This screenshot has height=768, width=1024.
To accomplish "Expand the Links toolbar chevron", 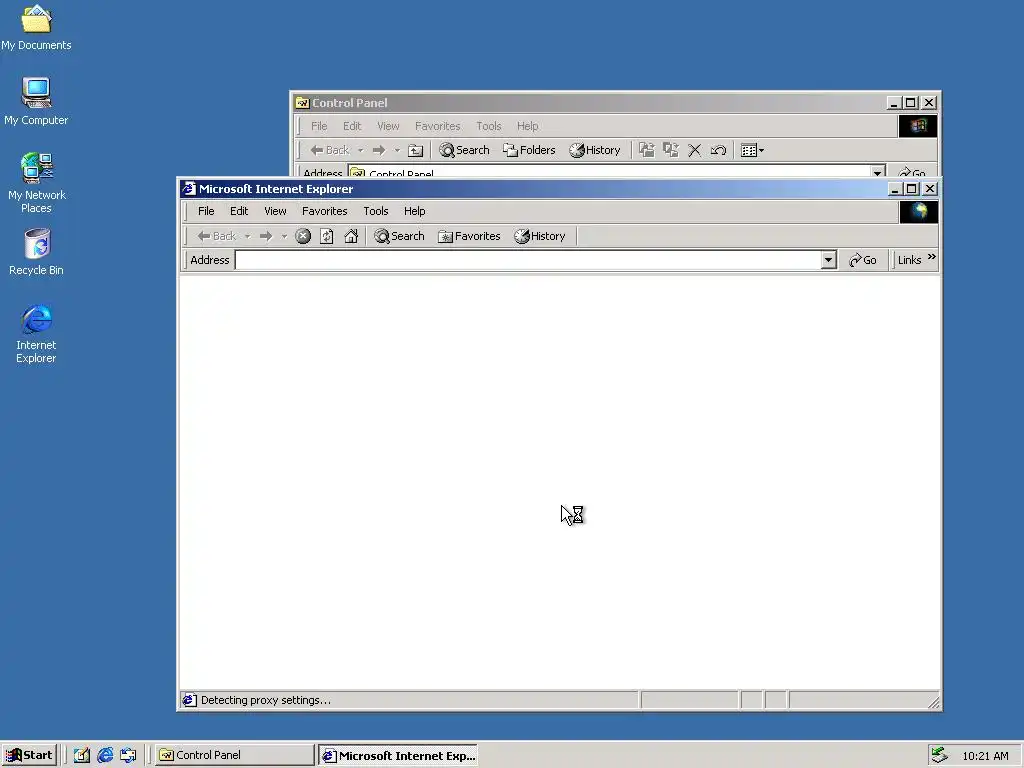I will (x=932, y=257).
